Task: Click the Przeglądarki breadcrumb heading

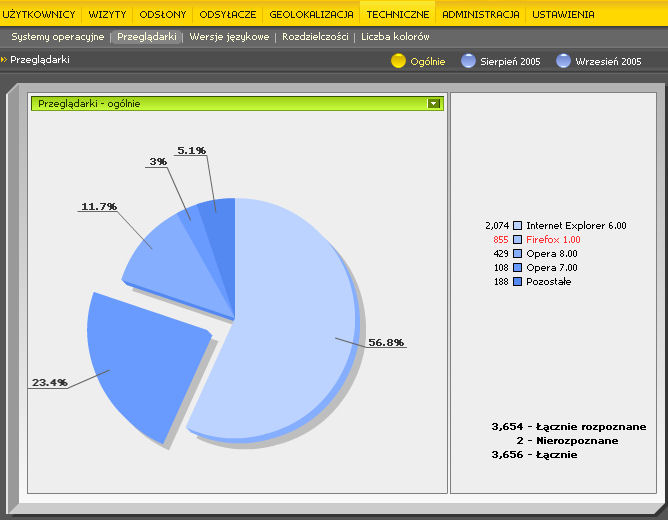Action: (40, 60)
